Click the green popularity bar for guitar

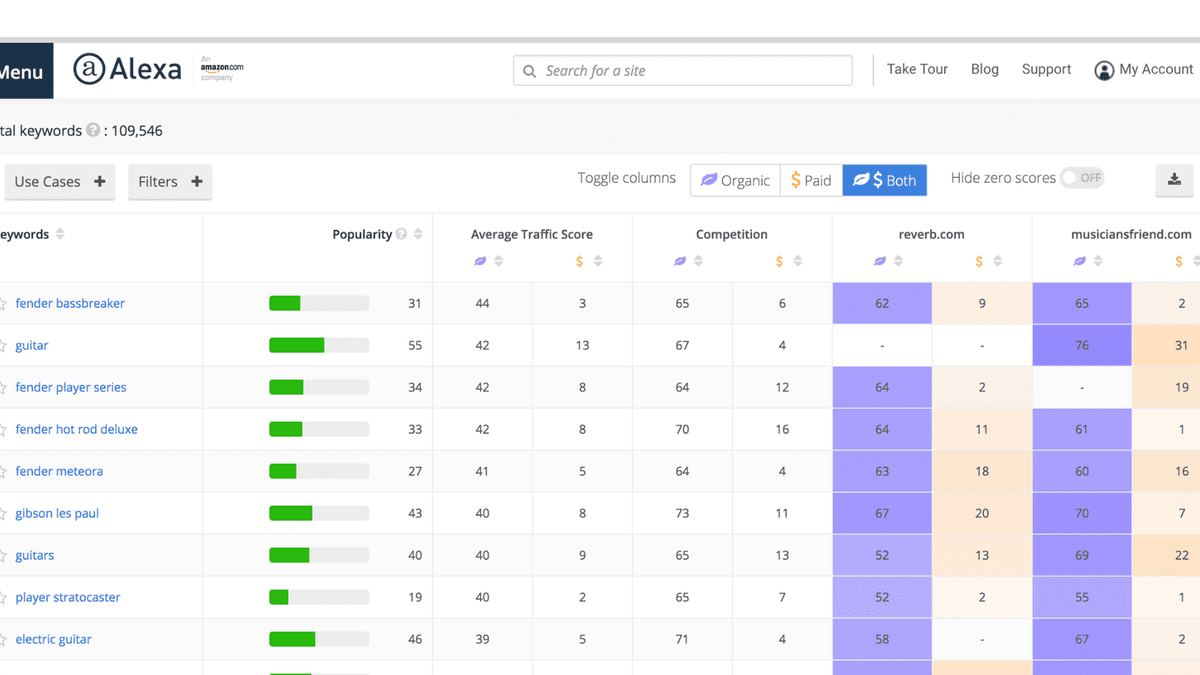coord(297,346)
